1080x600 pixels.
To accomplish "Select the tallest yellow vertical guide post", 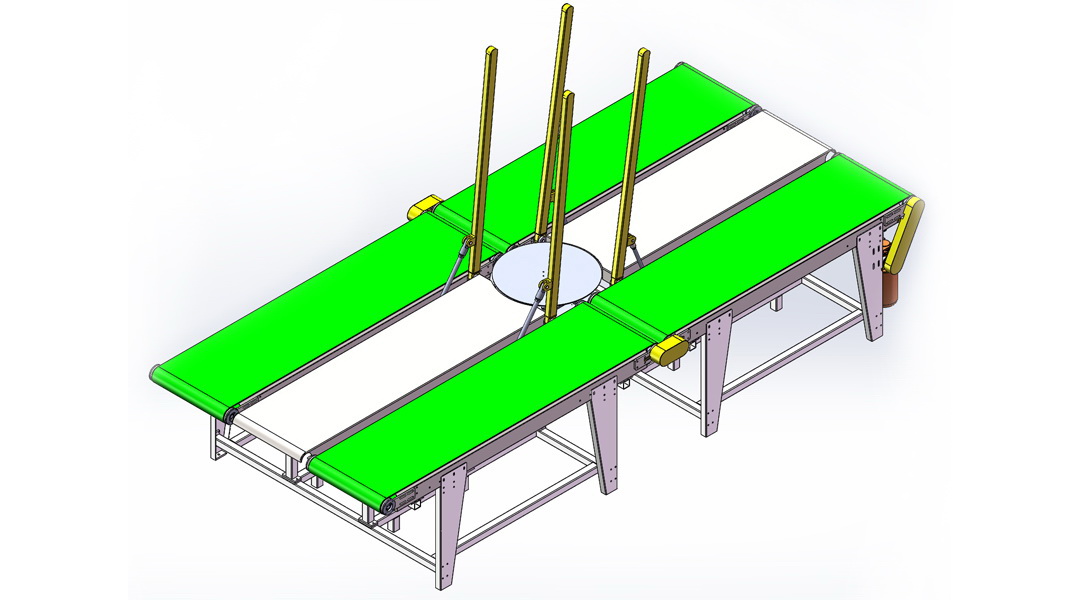I will pos(558,100).
